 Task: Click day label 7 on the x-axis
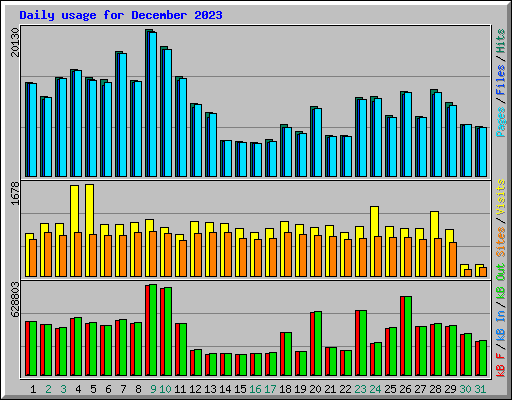123,389
